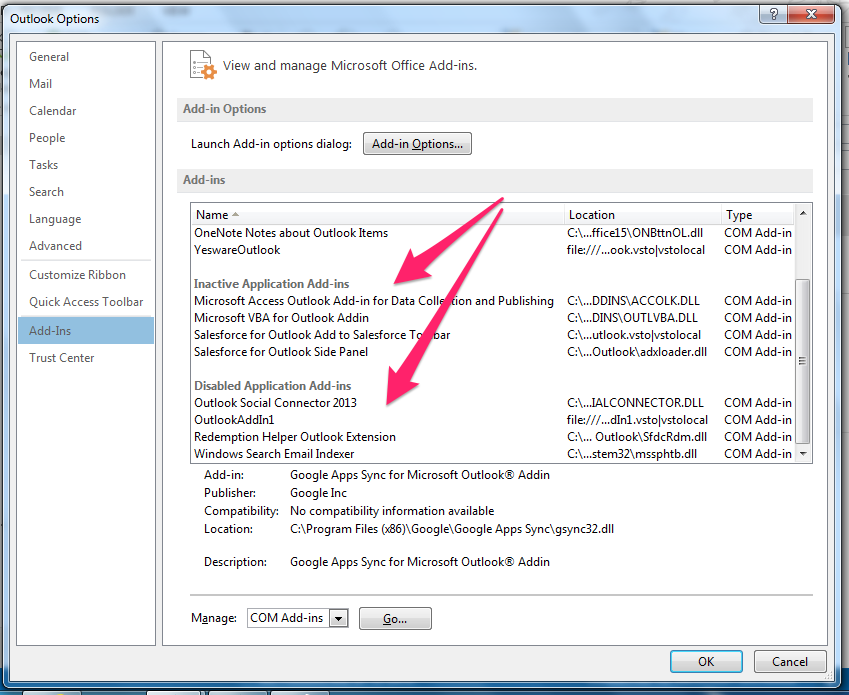
Task: Open the Manage COM Add-ins dropdown
Action: coord(339,618)
